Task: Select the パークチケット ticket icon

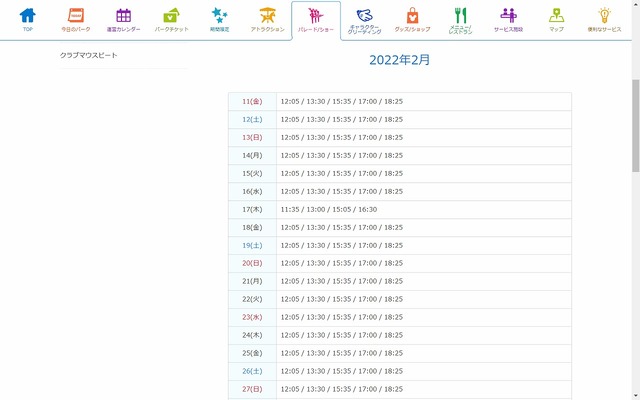Action: click(171, 19)
